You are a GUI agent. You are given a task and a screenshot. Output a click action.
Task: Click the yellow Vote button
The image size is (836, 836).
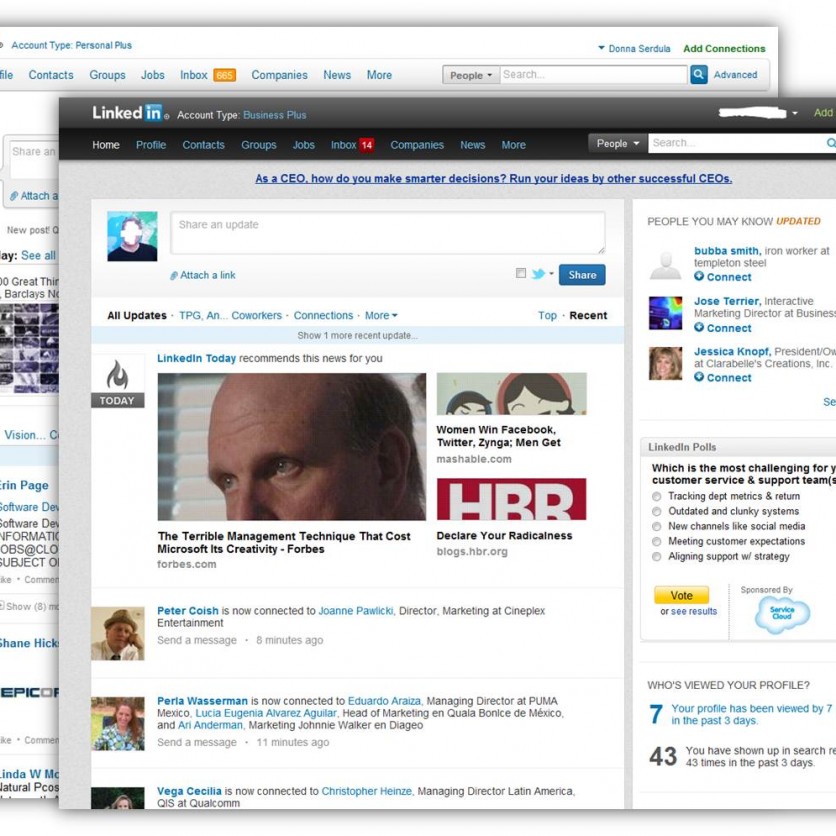(681, 595)
